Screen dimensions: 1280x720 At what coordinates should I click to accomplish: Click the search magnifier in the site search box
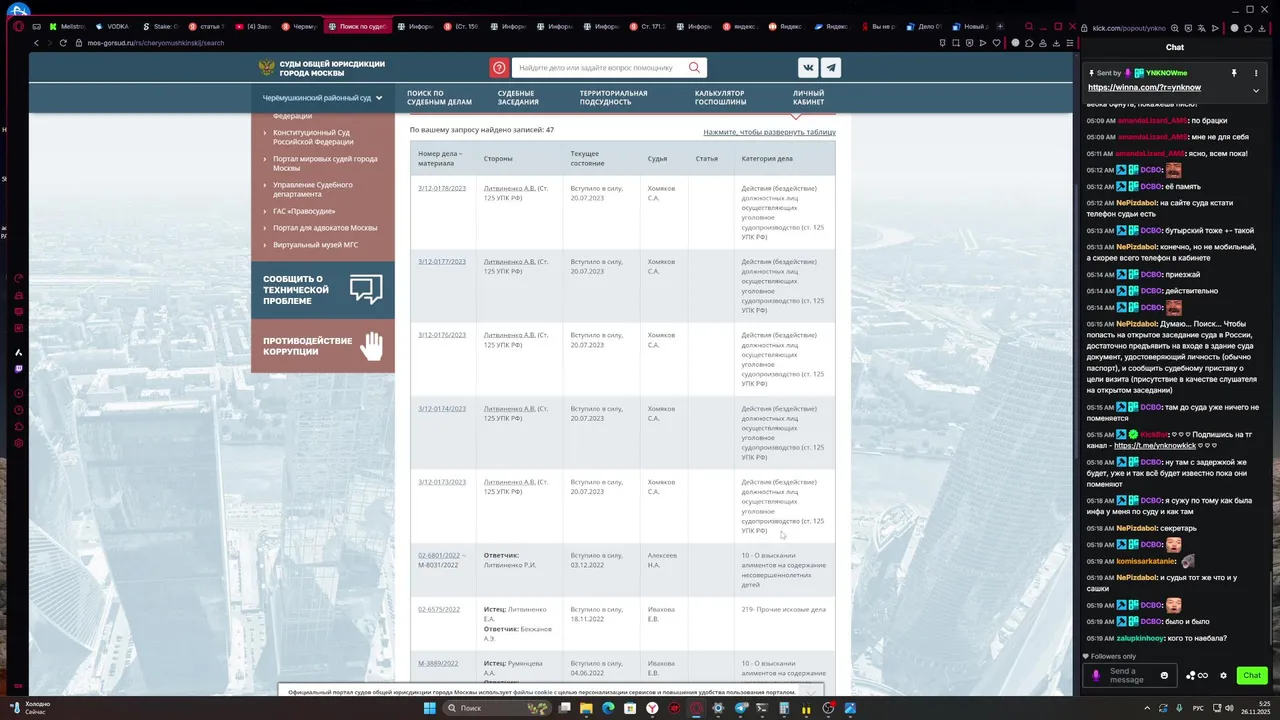[x=694, y=68]
